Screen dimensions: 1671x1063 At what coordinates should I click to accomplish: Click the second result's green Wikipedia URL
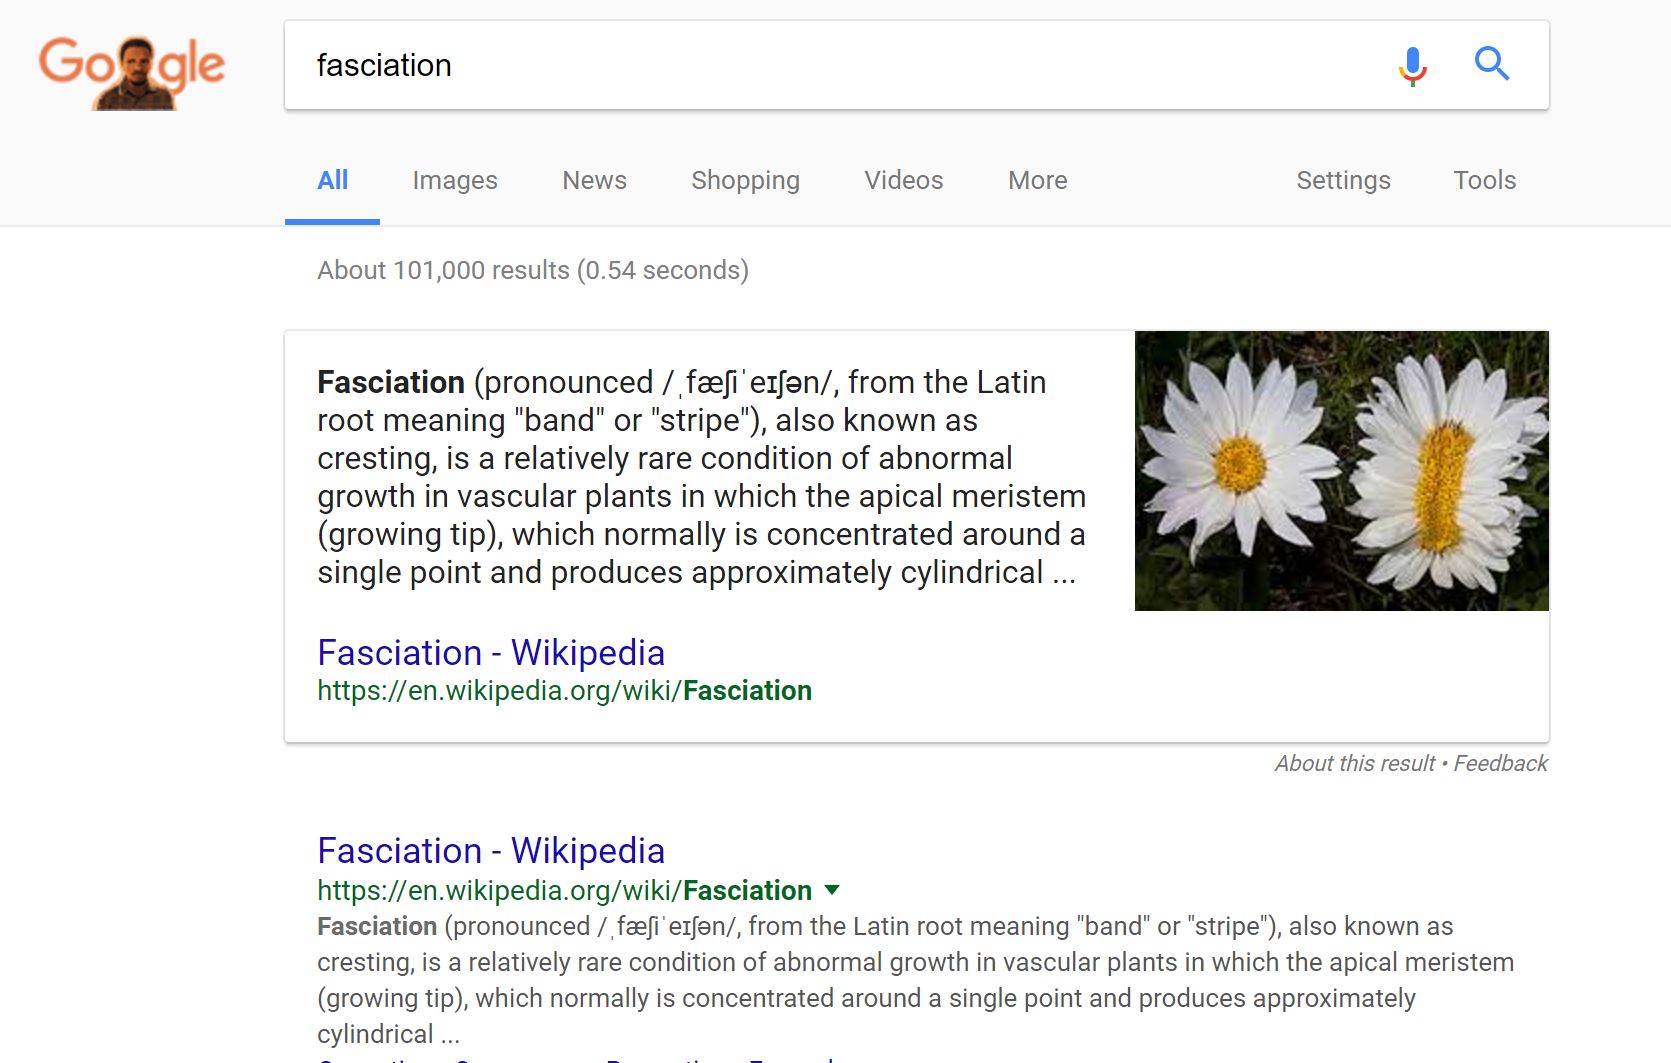click(564, 891)
